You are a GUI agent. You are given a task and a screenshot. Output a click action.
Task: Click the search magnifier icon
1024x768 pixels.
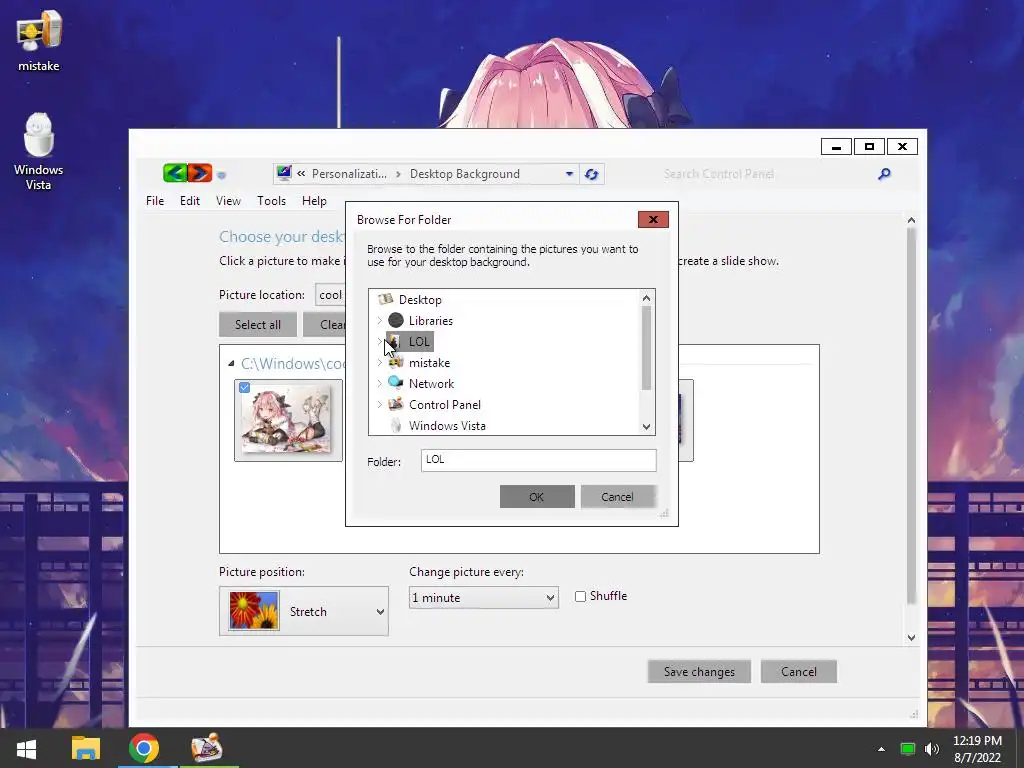pyautogui.click(x=884, y=174)
